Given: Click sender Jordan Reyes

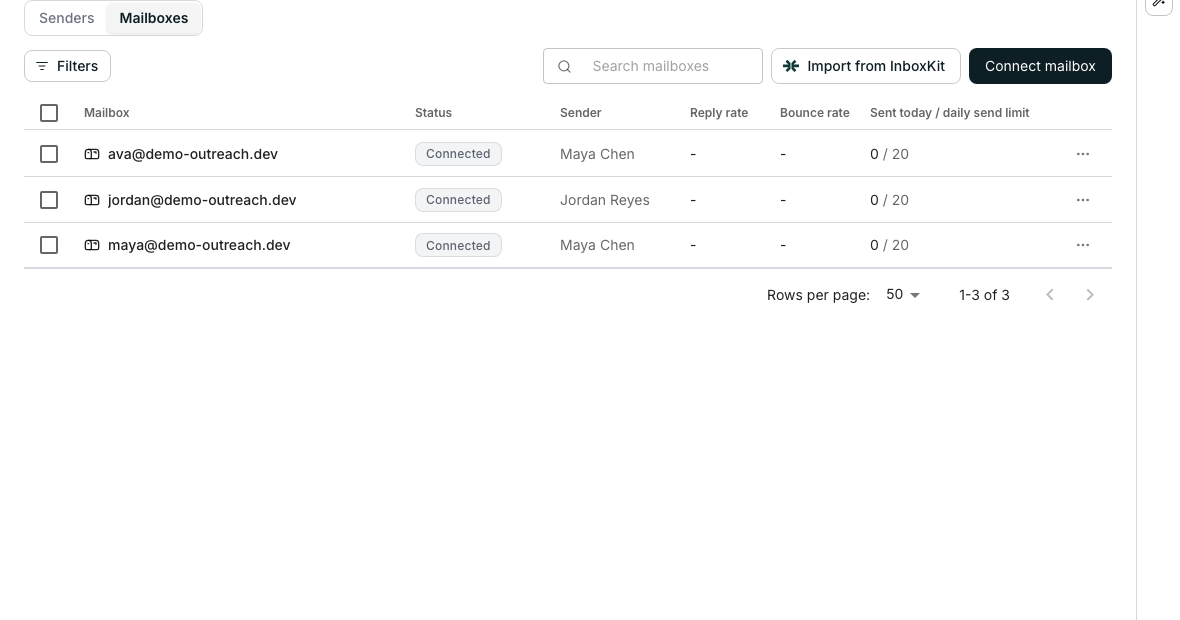Looking at the screenshot, I should 604,200.
